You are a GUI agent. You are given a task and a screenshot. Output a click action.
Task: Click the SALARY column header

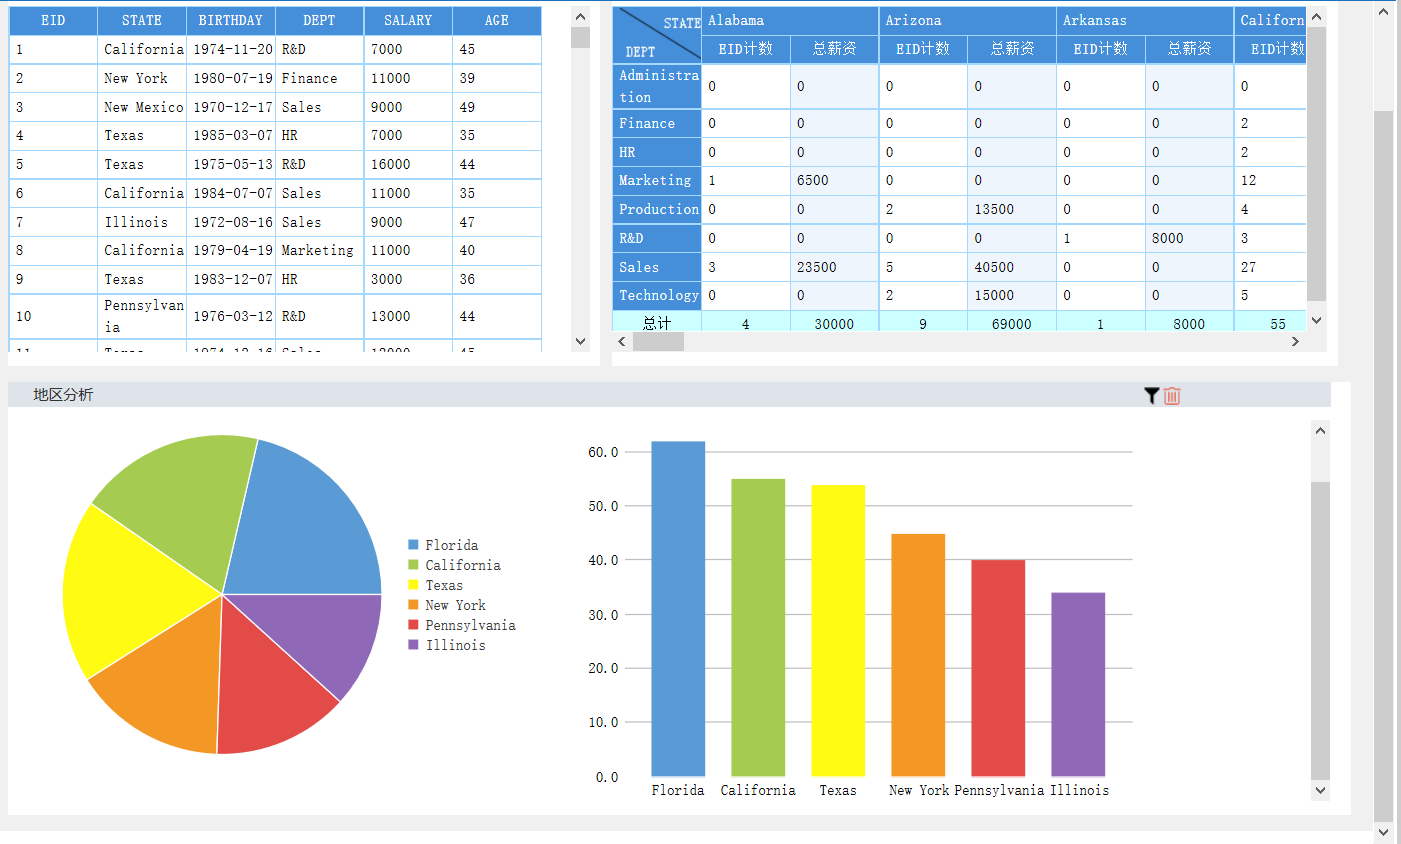click(408, 20)
